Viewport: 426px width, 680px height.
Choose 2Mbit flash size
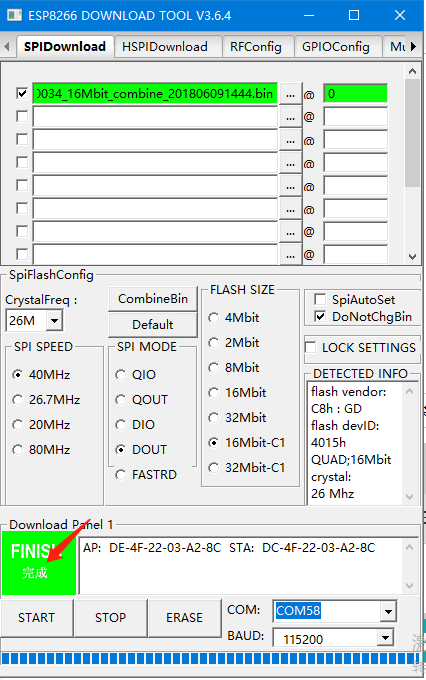coord(234,343)
